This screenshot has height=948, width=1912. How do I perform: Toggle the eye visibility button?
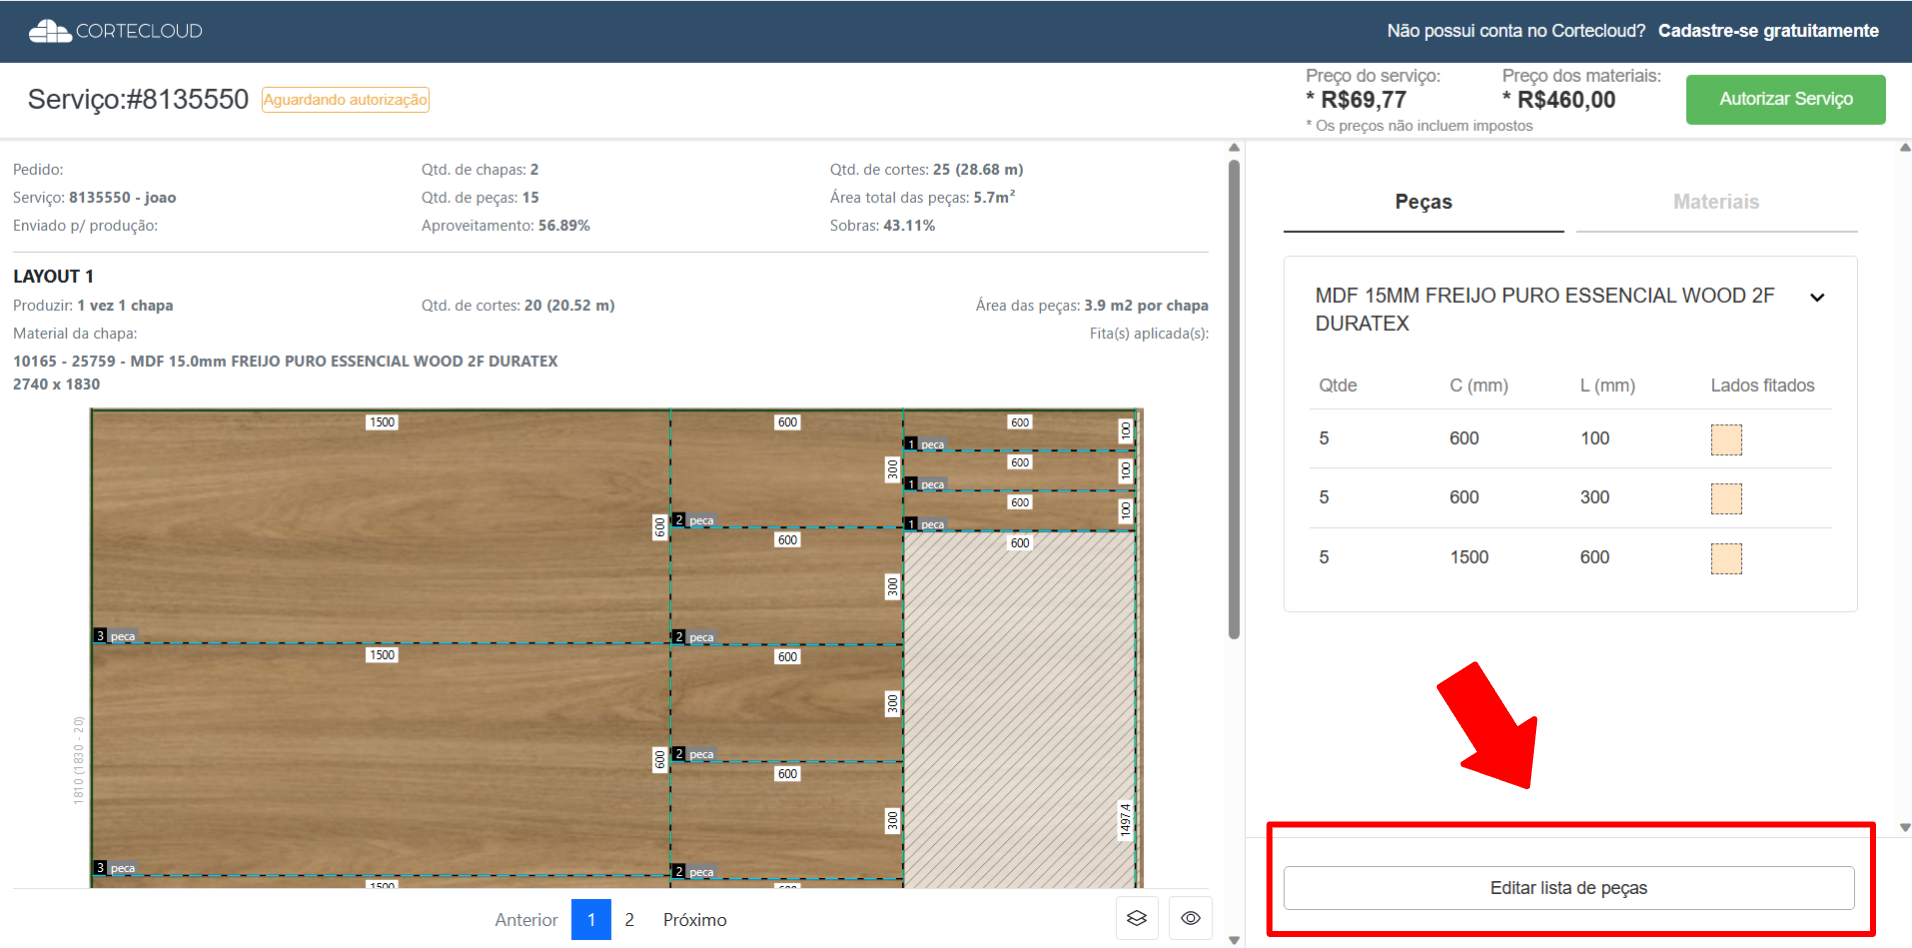coord(1191,918)
